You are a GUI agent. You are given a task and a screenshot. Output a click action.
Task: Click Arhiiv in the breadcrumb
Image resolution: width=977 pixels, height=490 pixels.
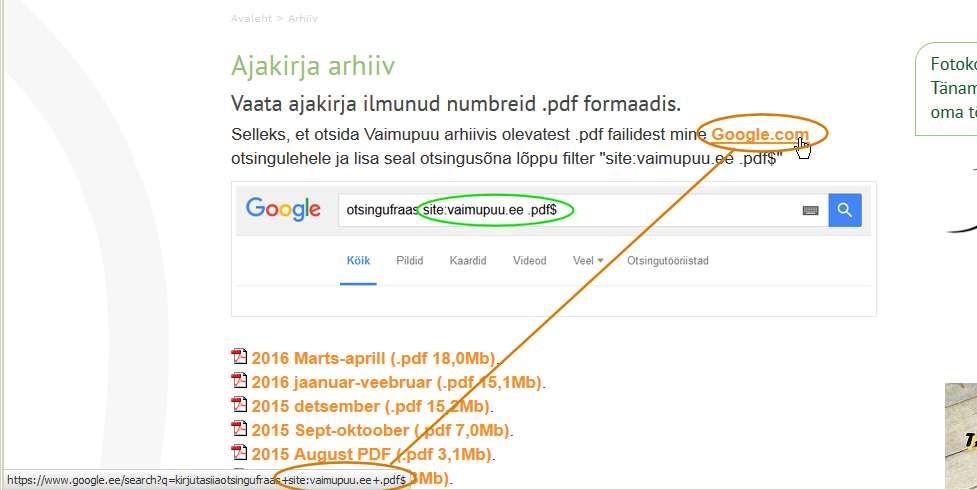pos(303,19)
